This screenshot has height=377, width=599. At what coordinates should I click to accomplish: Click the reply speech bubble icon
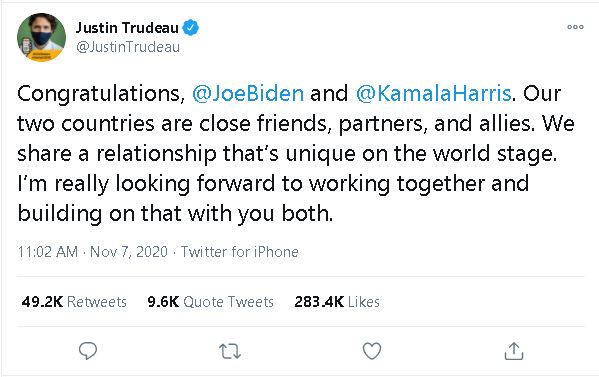point(87,351)
